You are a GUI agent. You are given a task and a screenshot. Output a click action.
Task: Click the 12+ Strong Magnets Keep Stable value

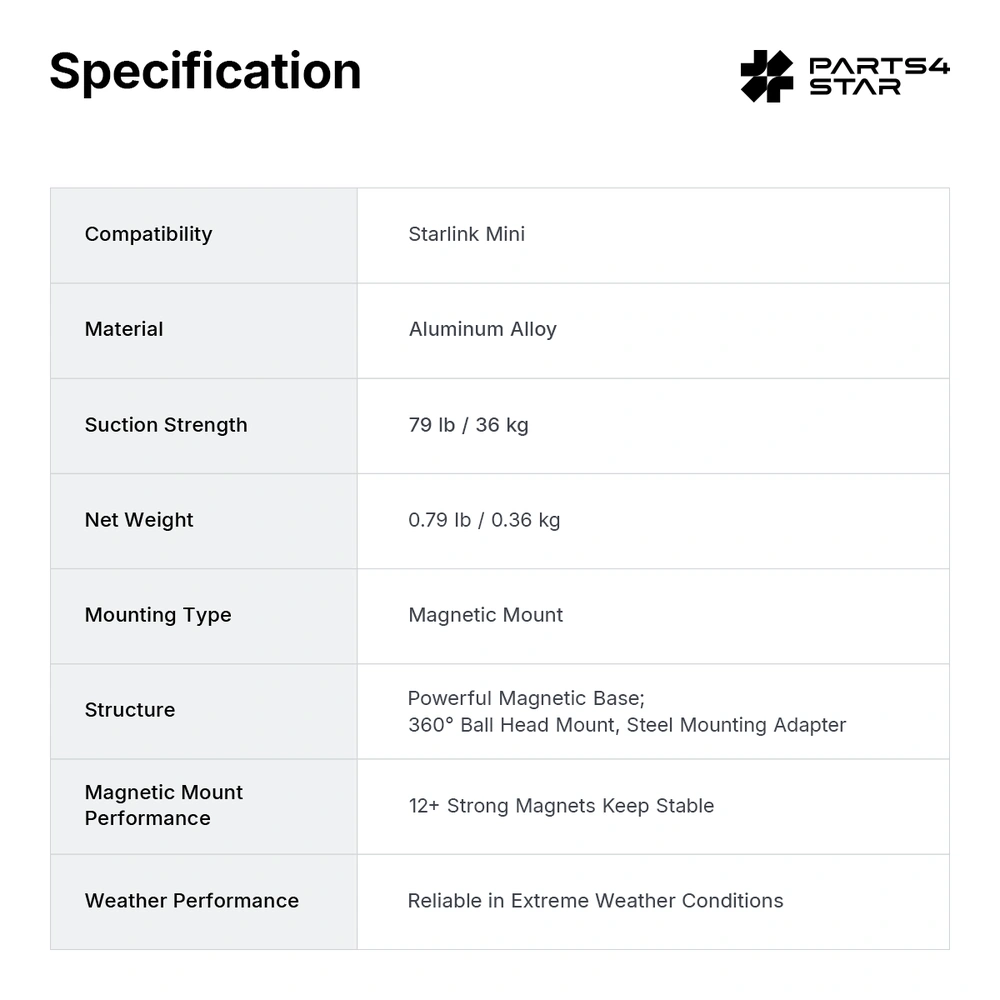[x=561, y=806]
